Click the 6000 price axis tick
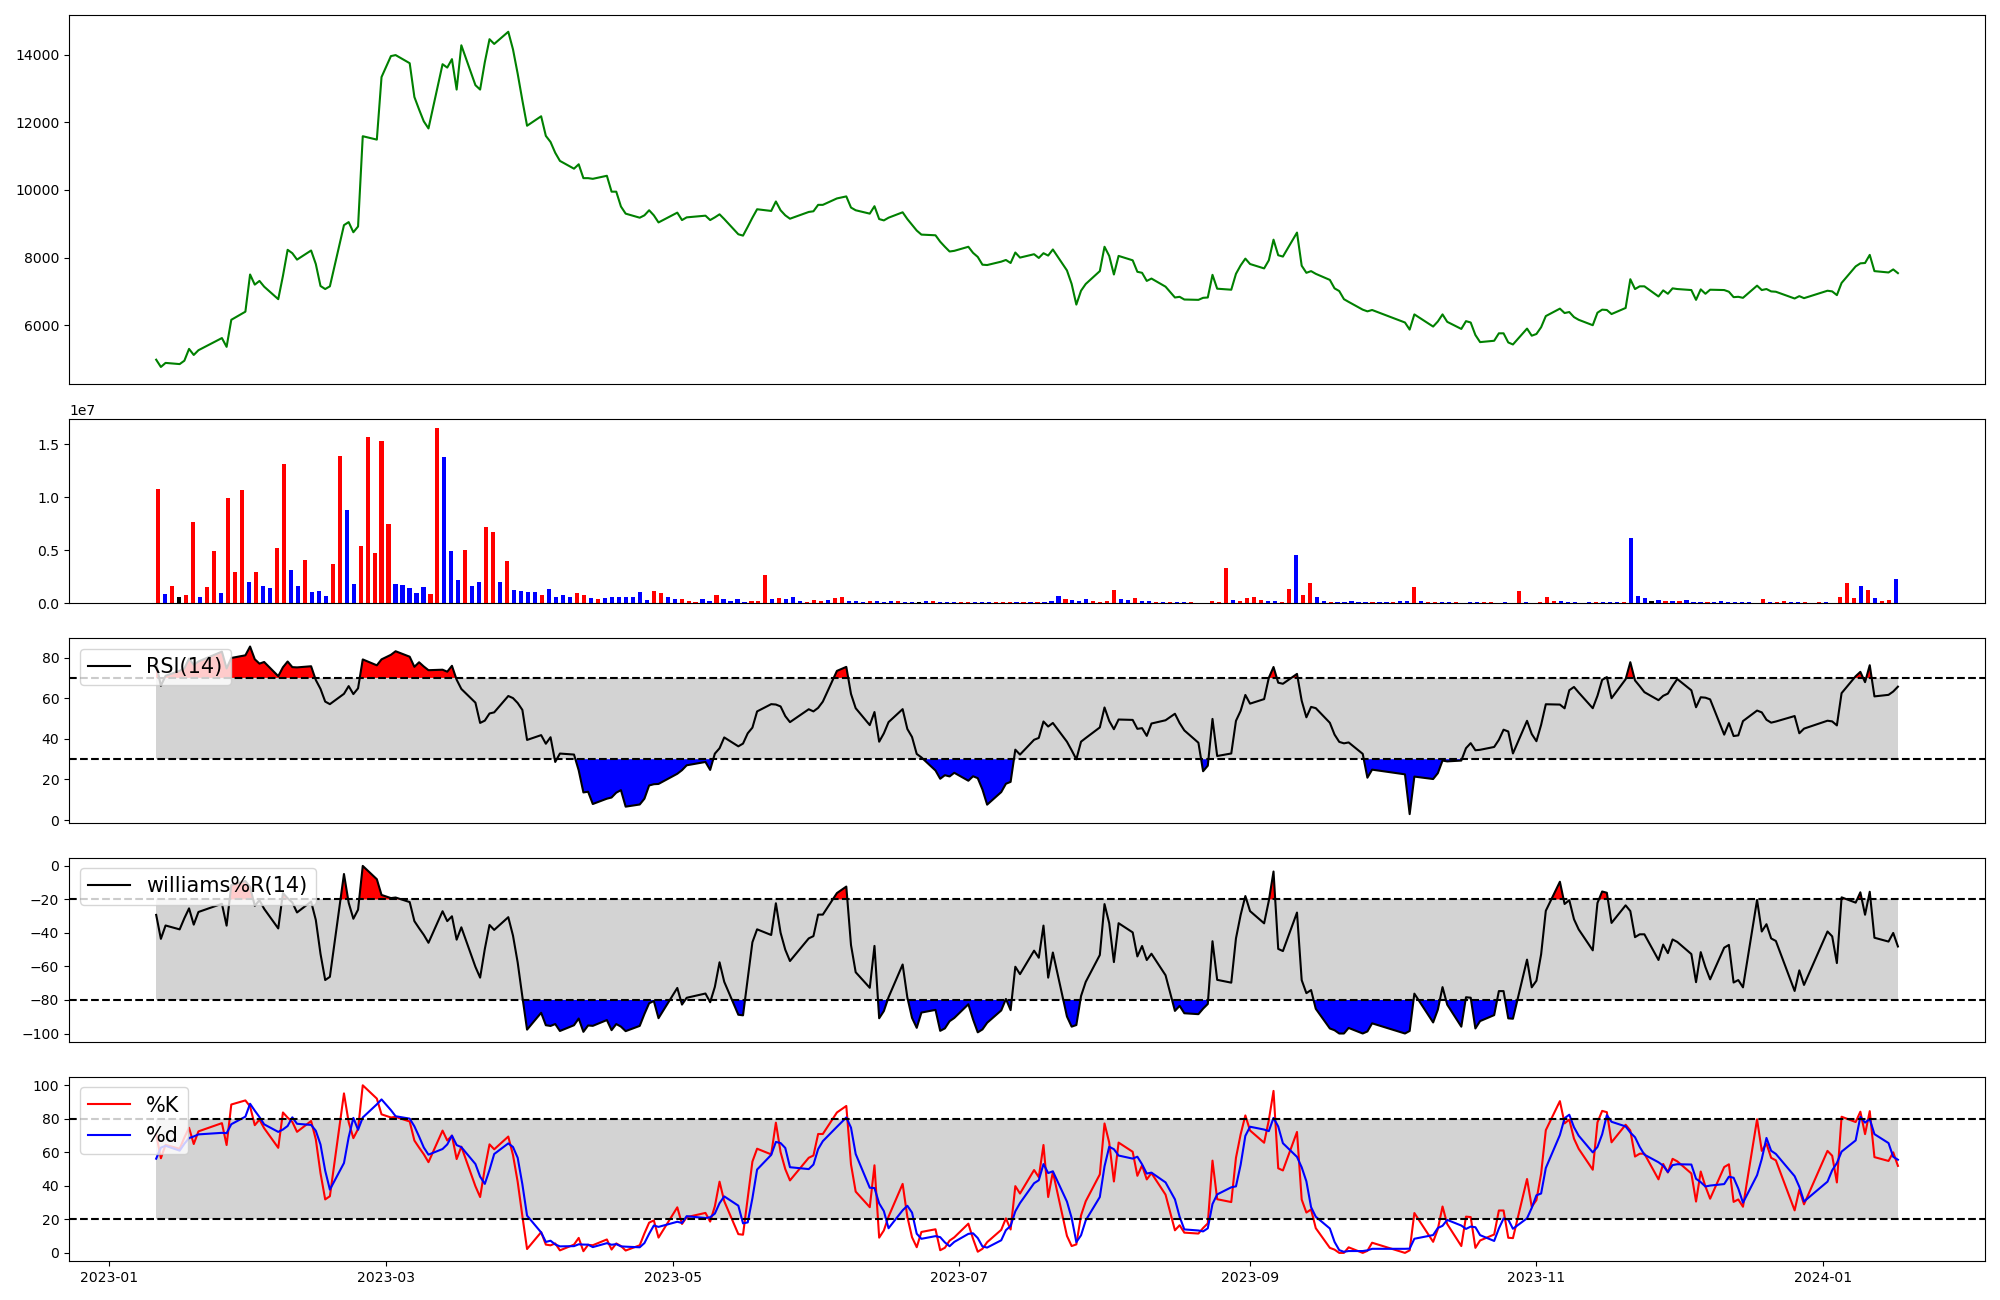Image resolution: width=2000 pixels, height=1300 pixels. pos(42,326)
